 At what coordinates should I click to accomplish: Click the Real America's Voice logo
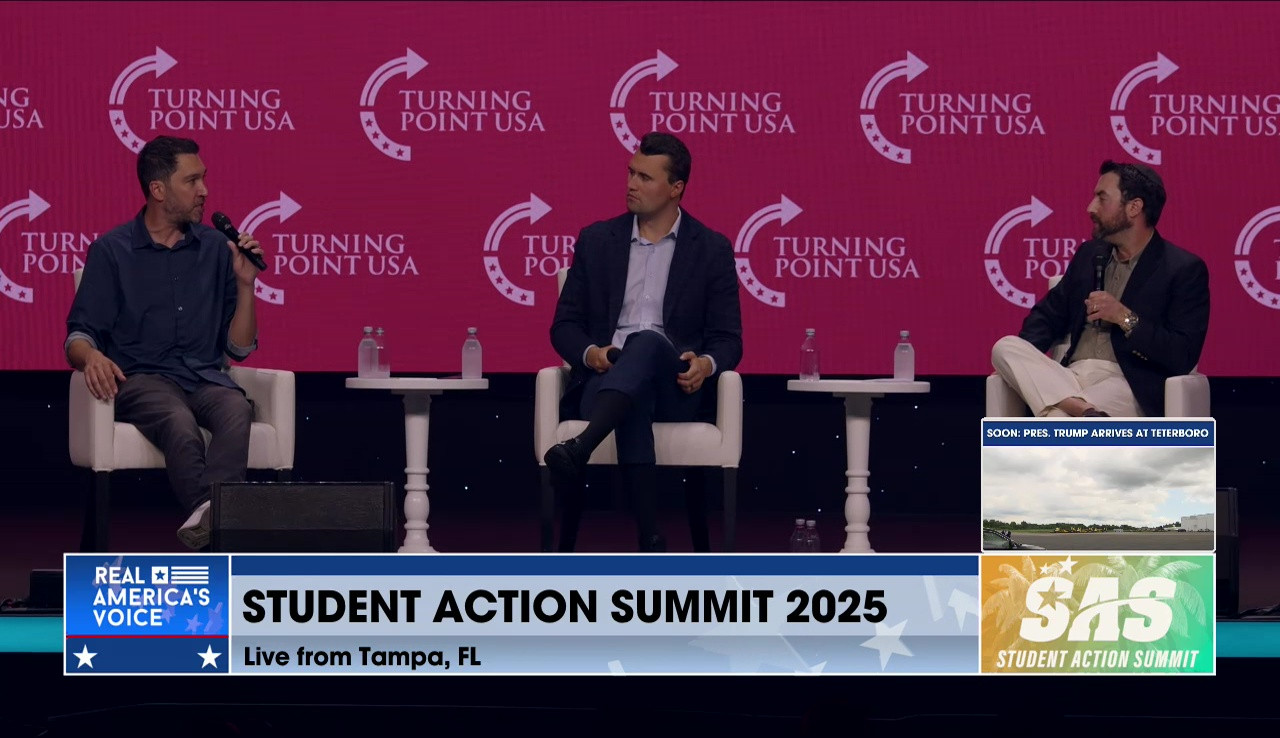(x=147, y=614)
